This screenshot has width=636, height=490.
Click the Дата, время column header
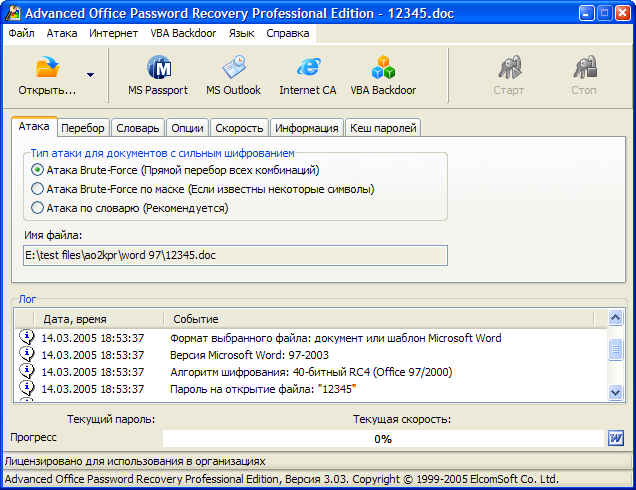99,319
